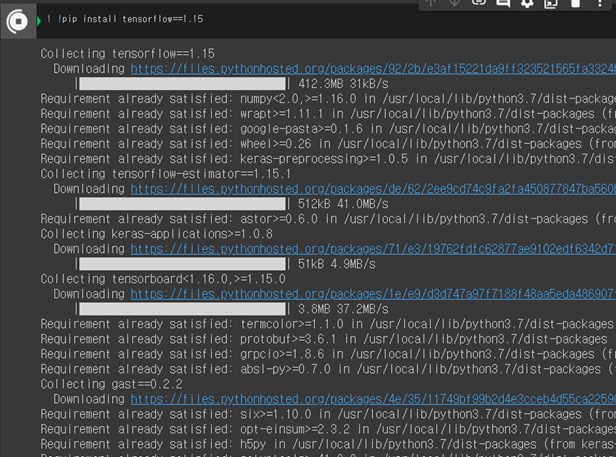The height and width of the screenshot is (457, 616).
Task: Open more cell actions menu
Action: (600, 3)
